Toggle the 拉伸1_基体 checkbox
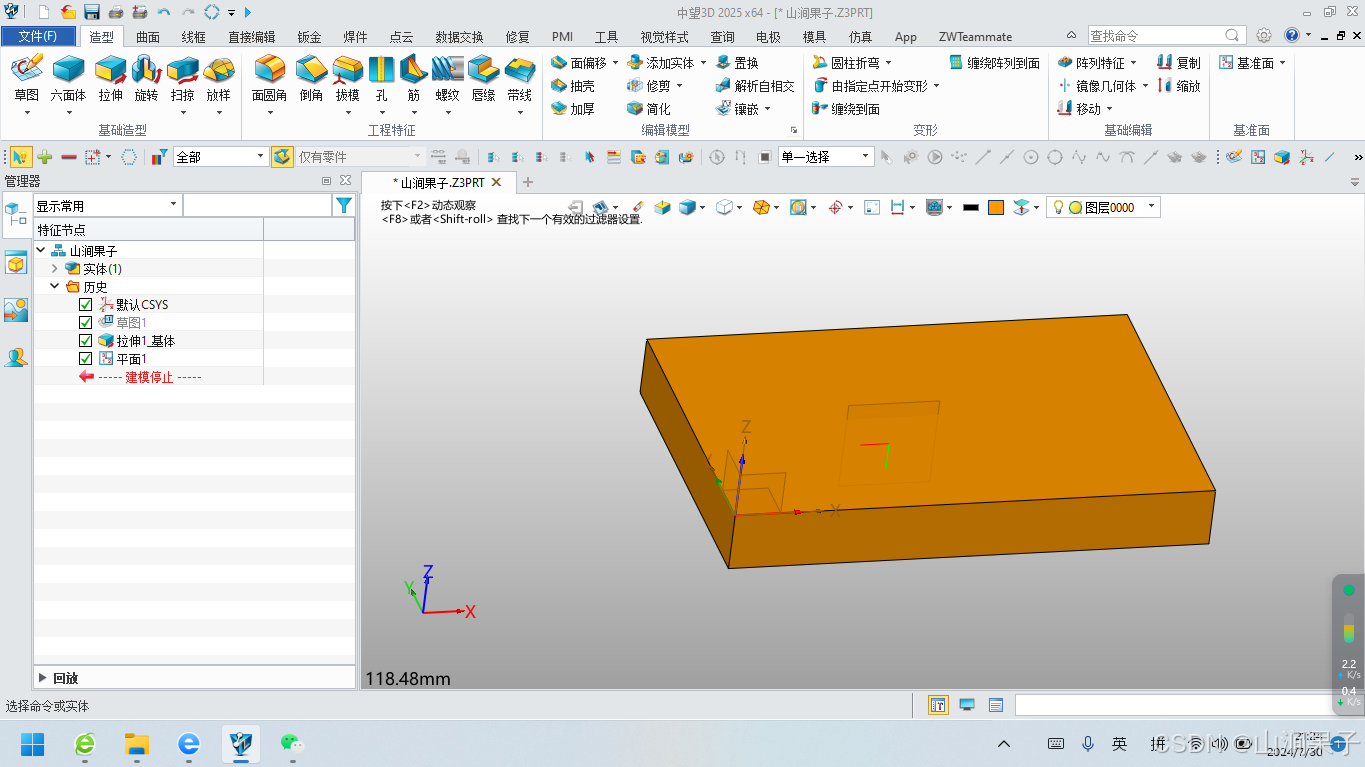Viewport: 1365px width, 767px height. pos(86,341)
